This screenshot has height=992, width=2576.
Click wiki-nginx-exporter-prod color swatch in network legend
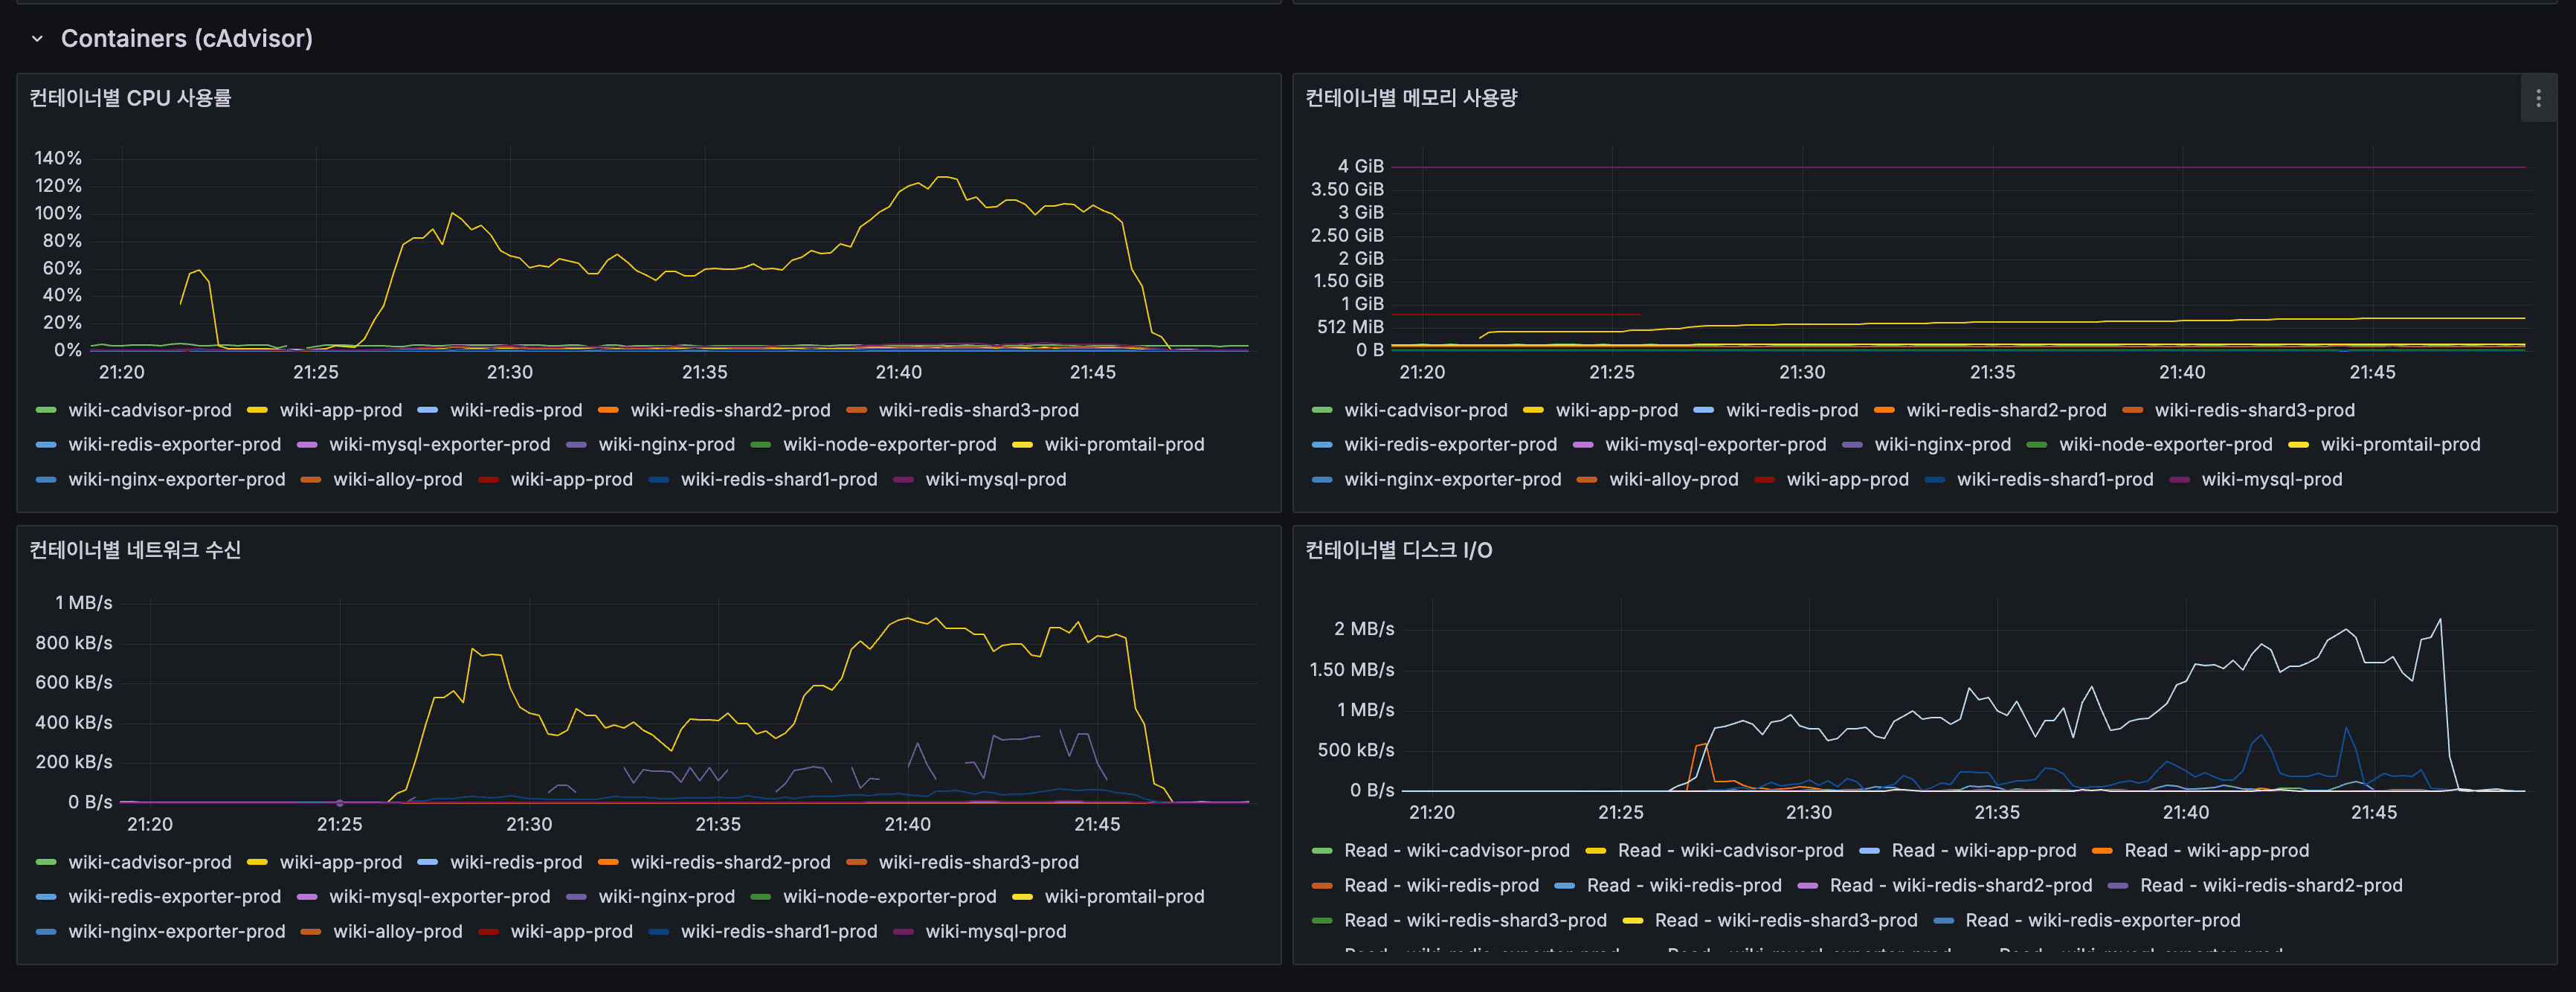tap(46, 932)
